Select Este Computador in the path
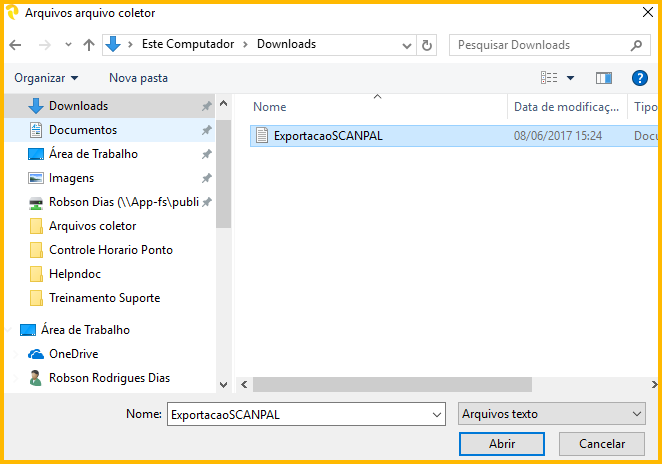This screenshot has width=662, height=464. coord(188,44)
